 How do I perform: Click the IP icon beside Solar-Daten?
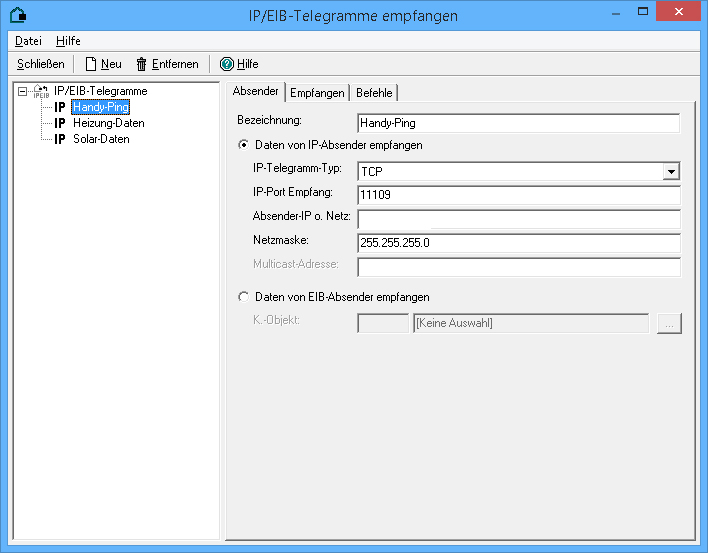60,139
